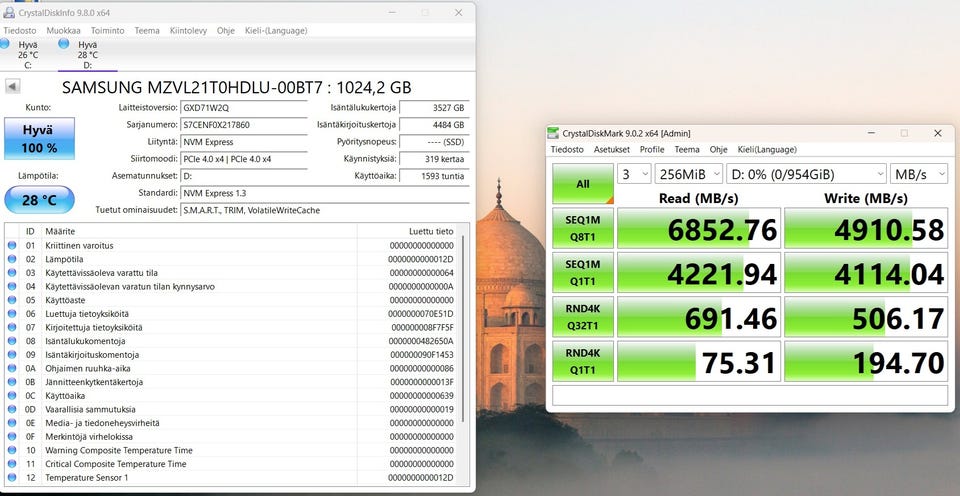
Task: Click the 28 °C temperature button
Action: pos(40,200)
